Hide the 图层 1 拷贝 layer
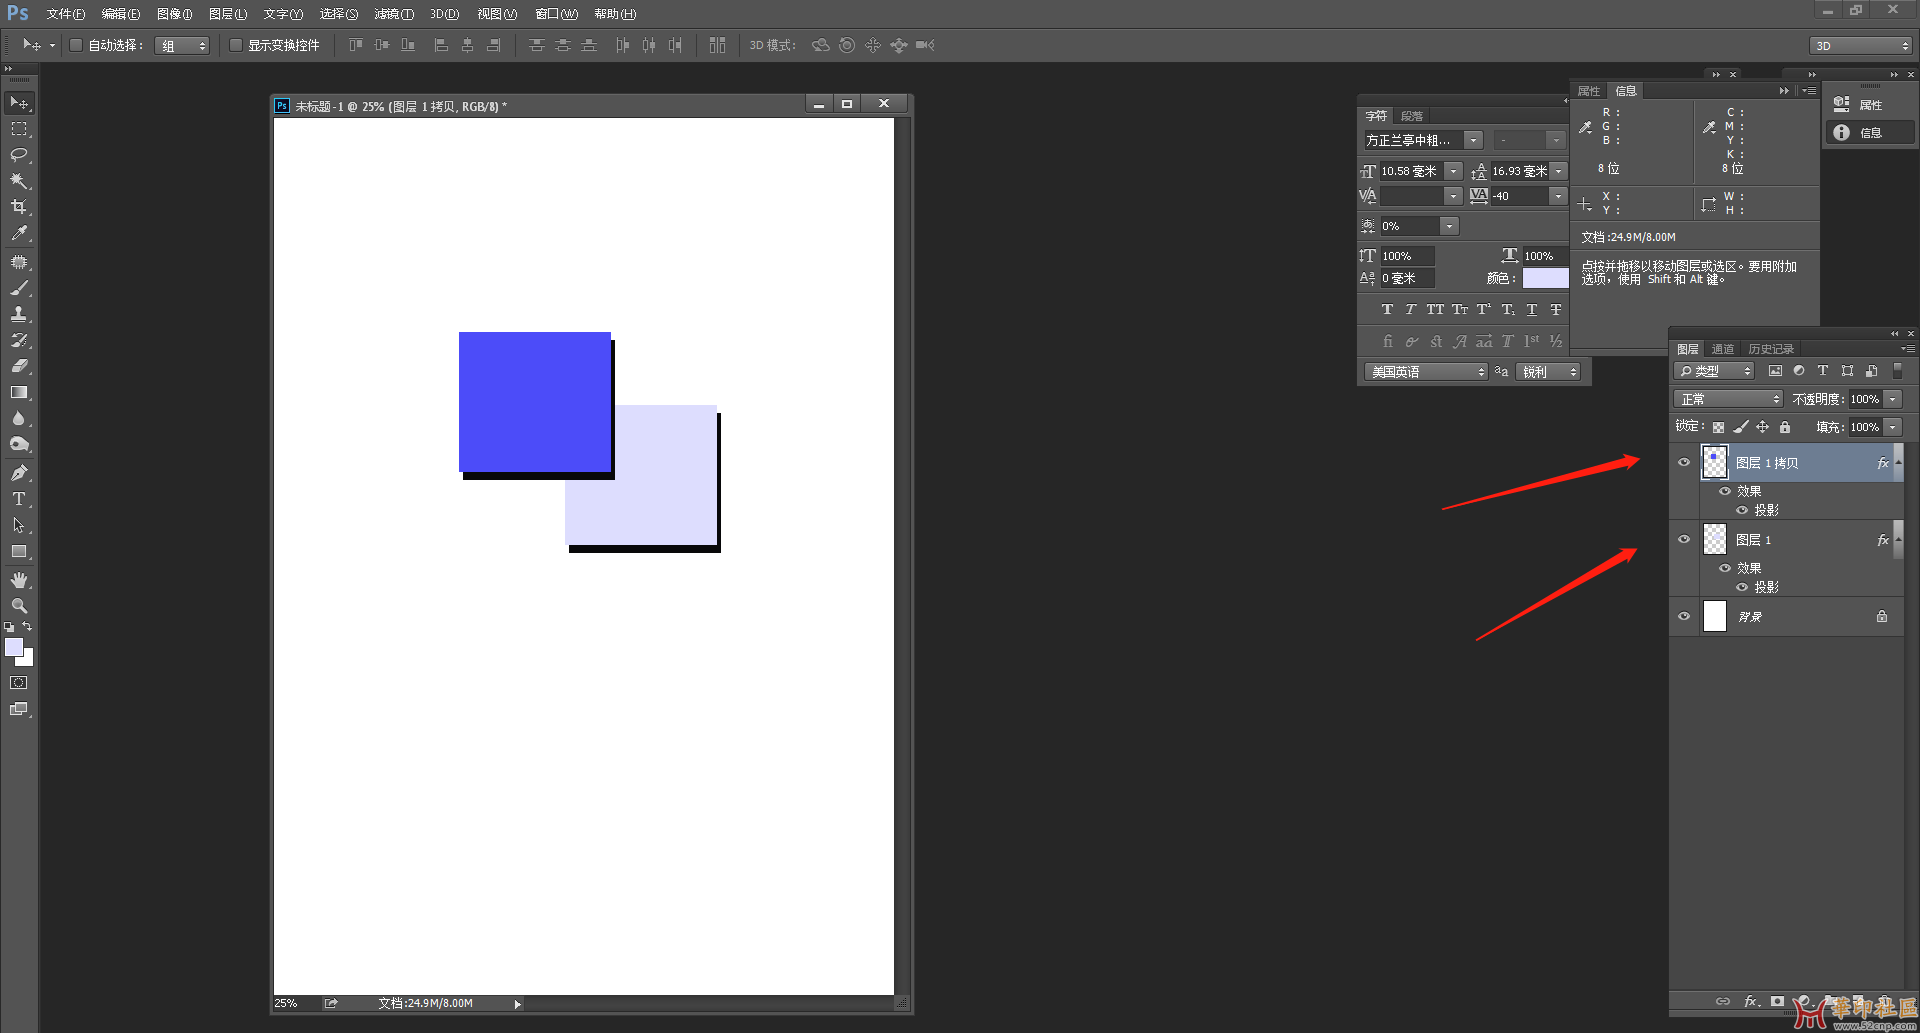The width and height of the screenshot is (1920, 1033). (x=1684, y=462)
